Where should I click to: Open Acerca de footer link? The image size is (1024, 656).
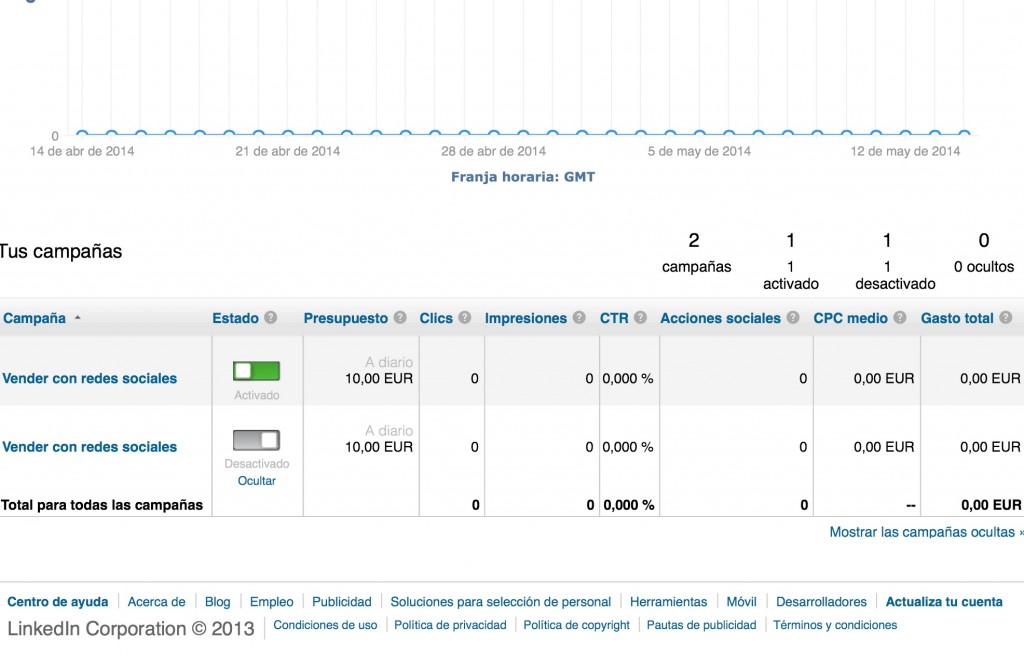coord(156,602)
